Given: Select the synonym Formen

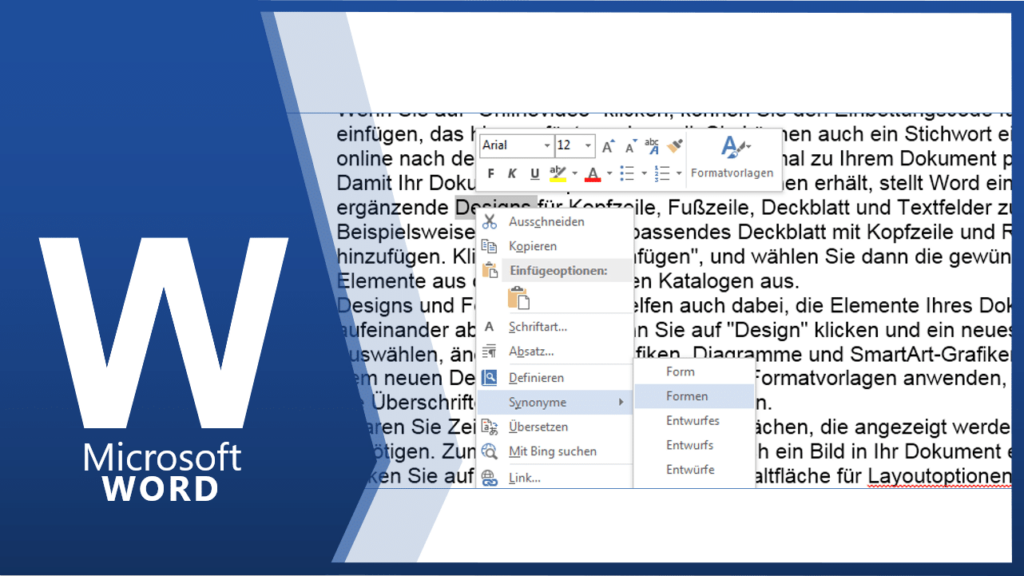Looking at the screenshot, I should coord(687,396).
